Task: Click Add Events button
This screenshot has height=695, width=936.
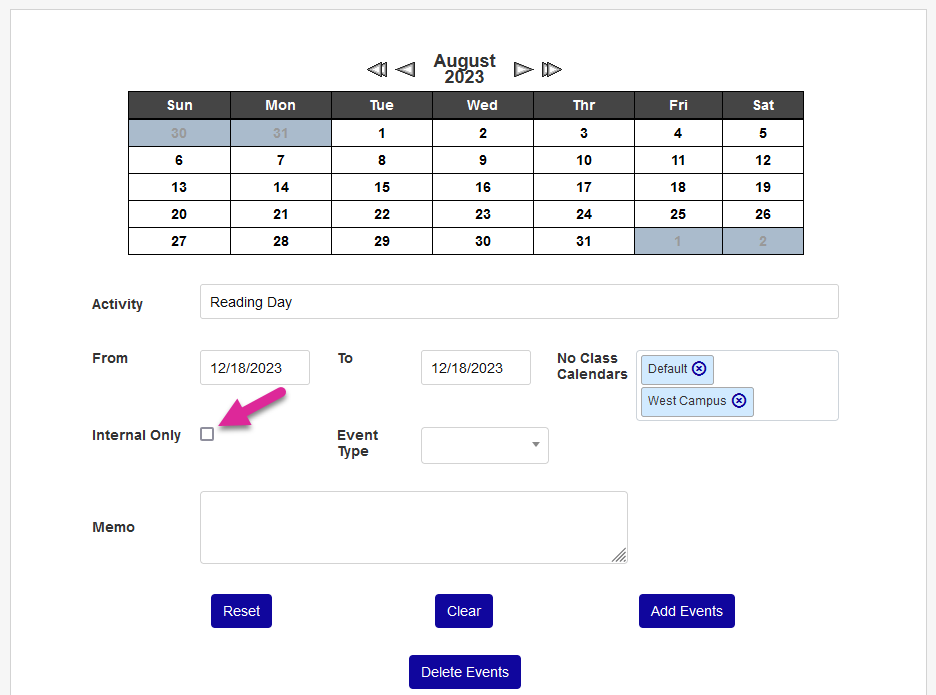Action: (x=686, y=611)
